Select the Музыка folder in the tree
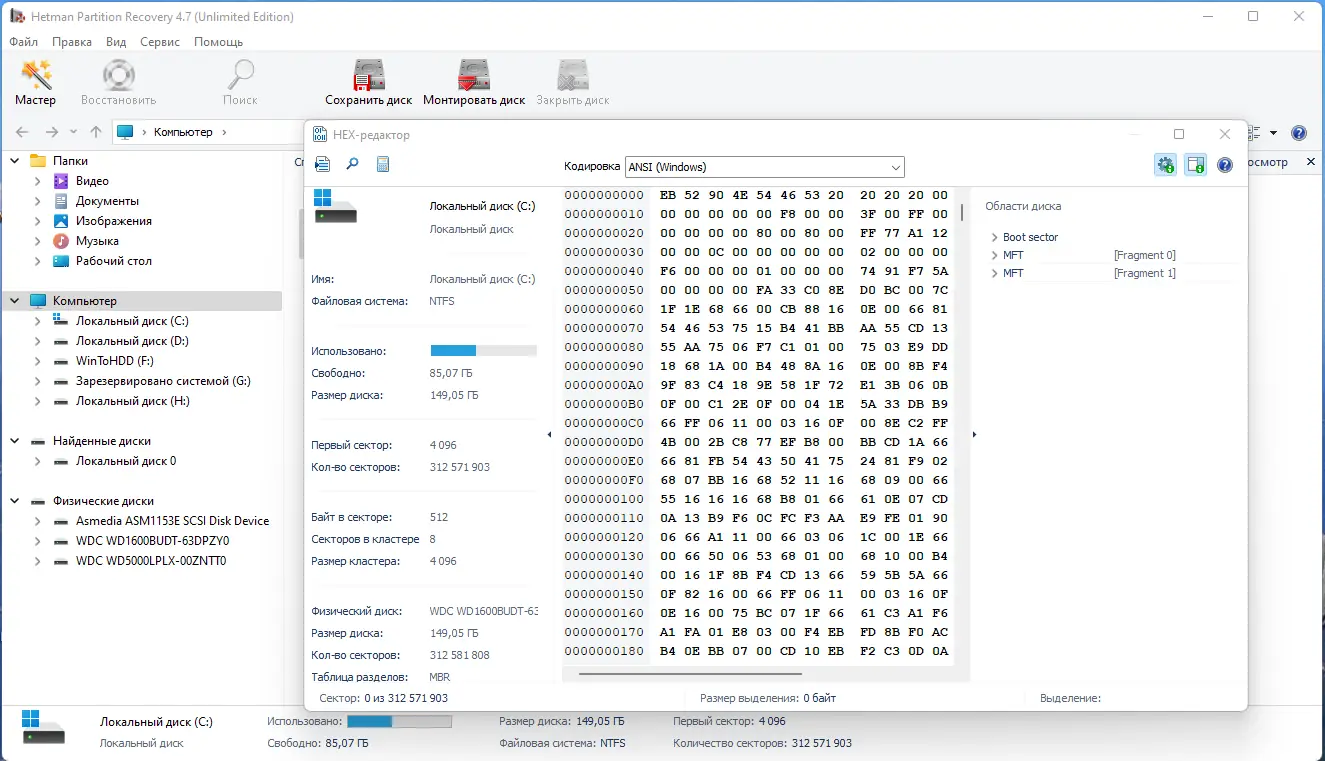The height and width of the screenshot is (761, 1325). 97,241
